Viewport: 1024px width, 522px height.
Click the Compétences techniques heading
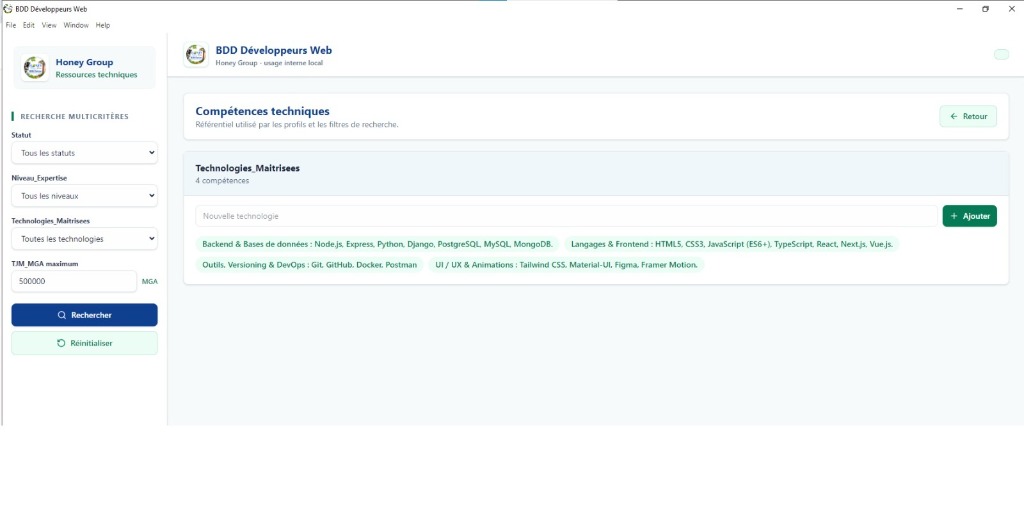pyautogui.click(x=263, y=112)
